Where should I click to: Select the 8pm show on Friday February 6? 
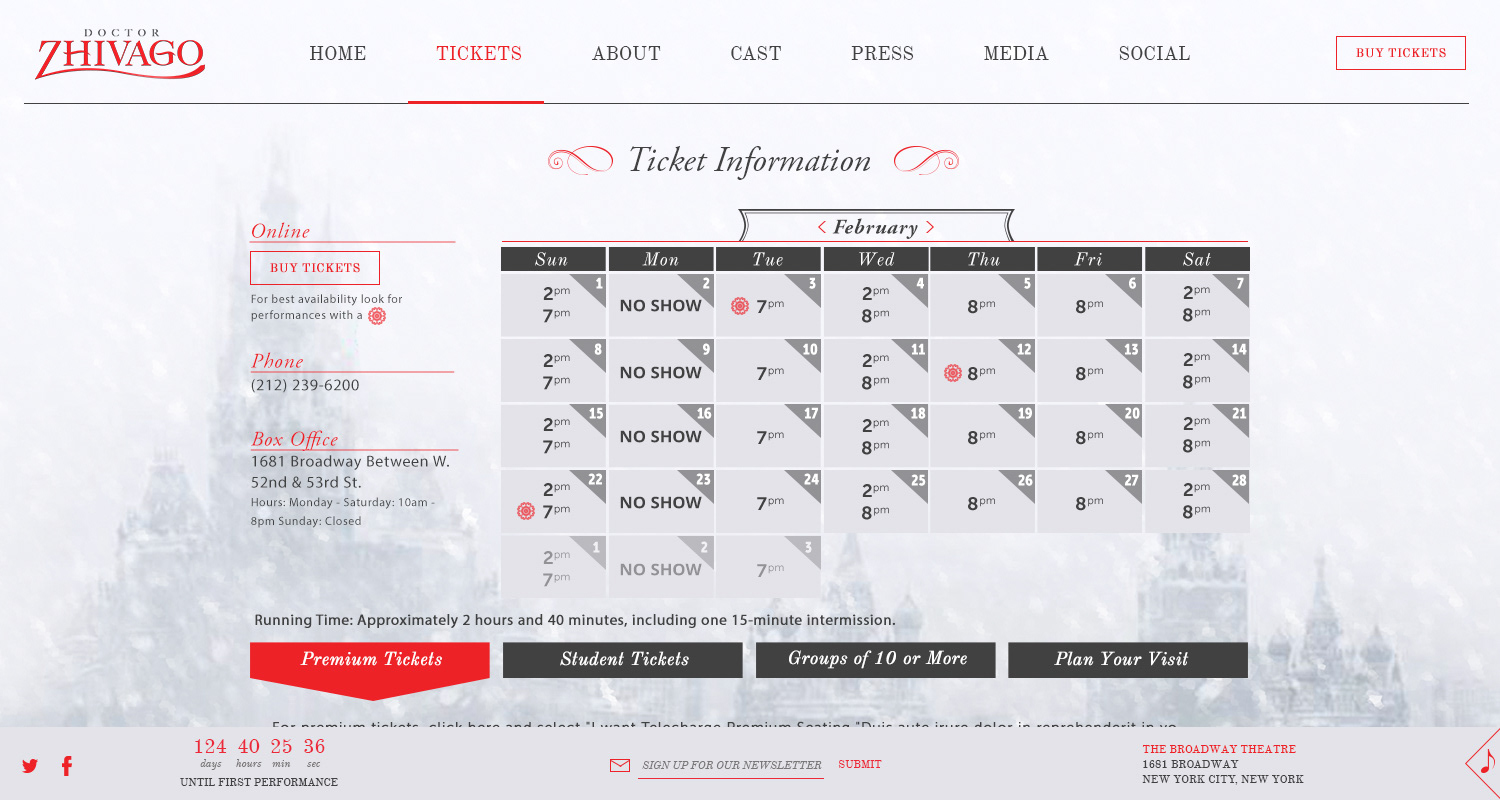tap(1089, 306)
